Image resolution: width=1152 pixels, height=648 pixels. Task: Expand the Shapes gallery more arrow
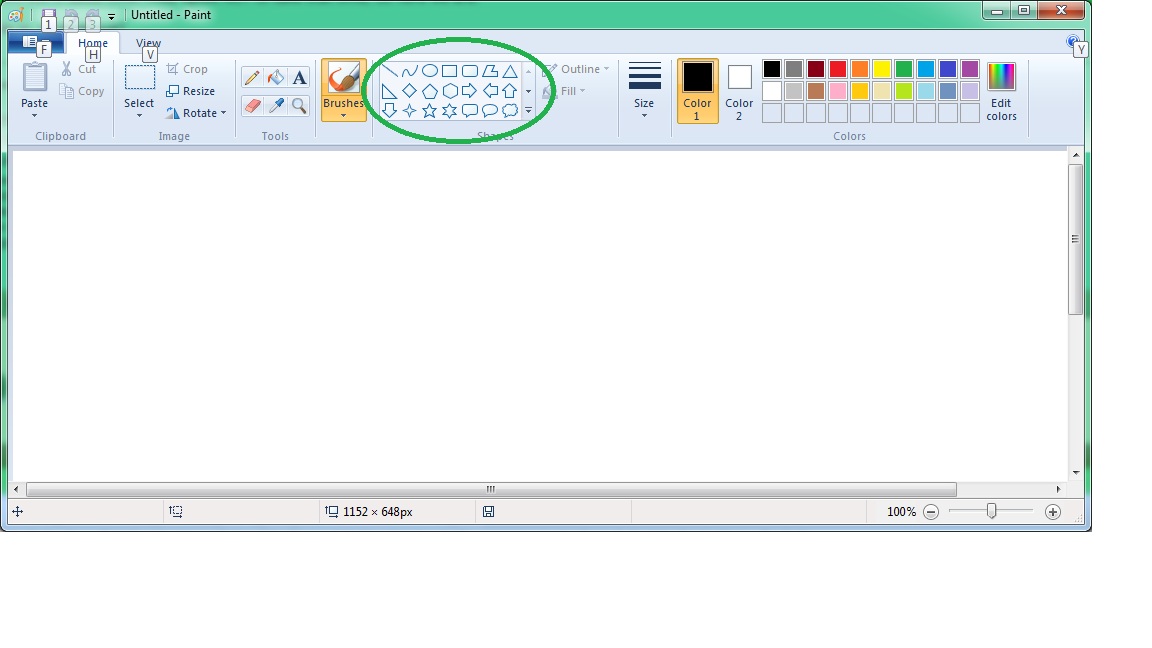pos(528,111)
